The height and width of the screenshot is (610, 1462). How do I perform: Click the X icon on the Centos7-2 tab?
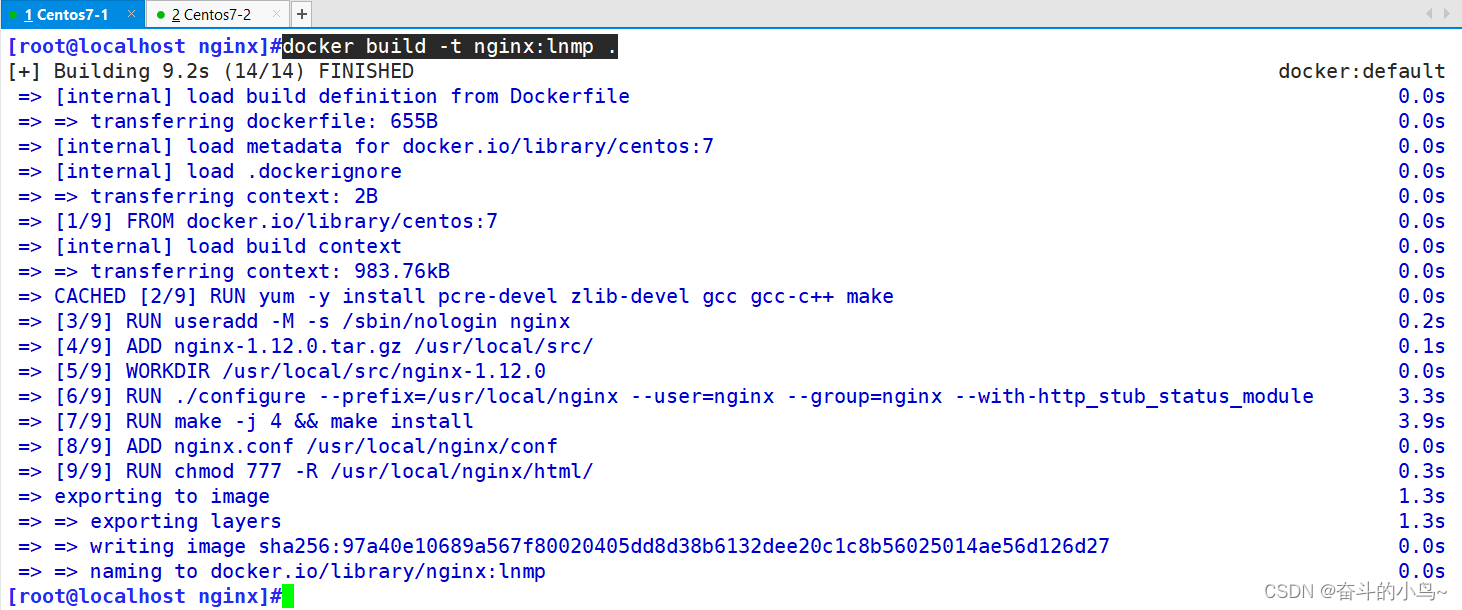click(278, 14)
